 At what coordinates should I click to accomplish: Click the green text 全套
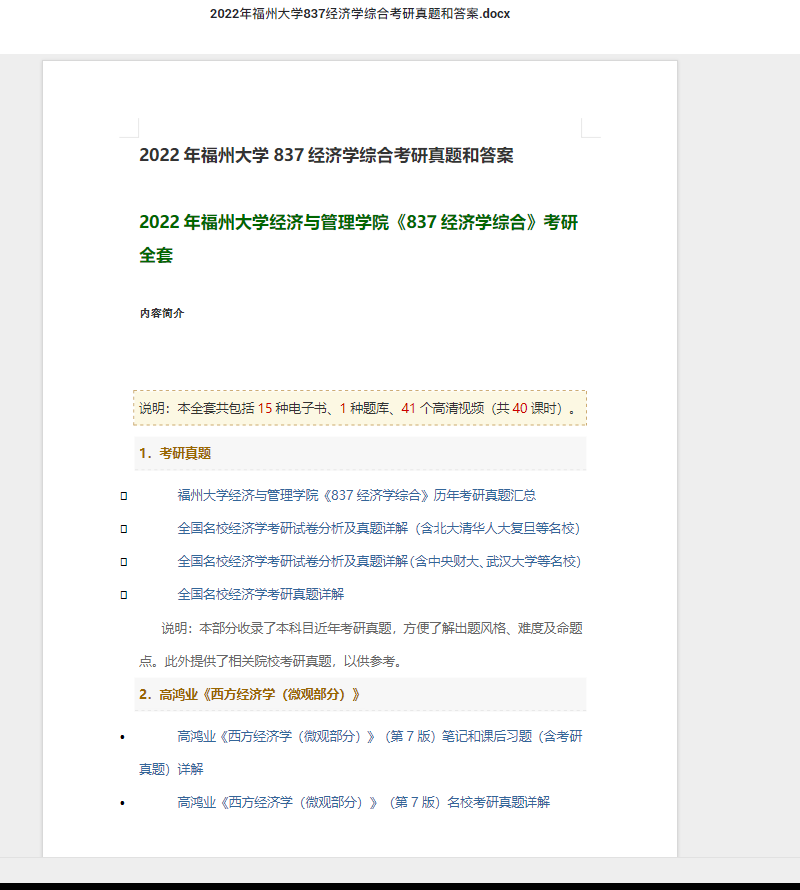(156, 255)
